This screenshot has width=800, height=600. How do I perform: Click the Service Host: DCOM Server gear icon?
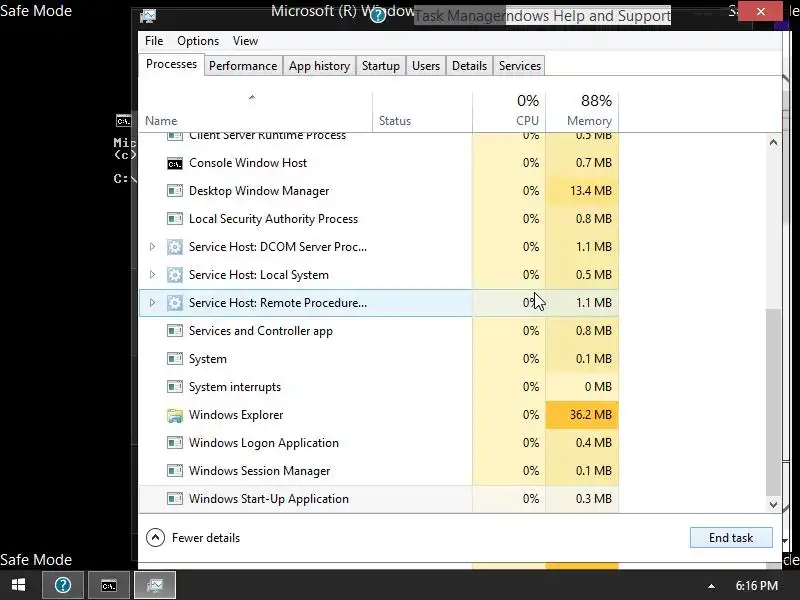pos(174,247)
